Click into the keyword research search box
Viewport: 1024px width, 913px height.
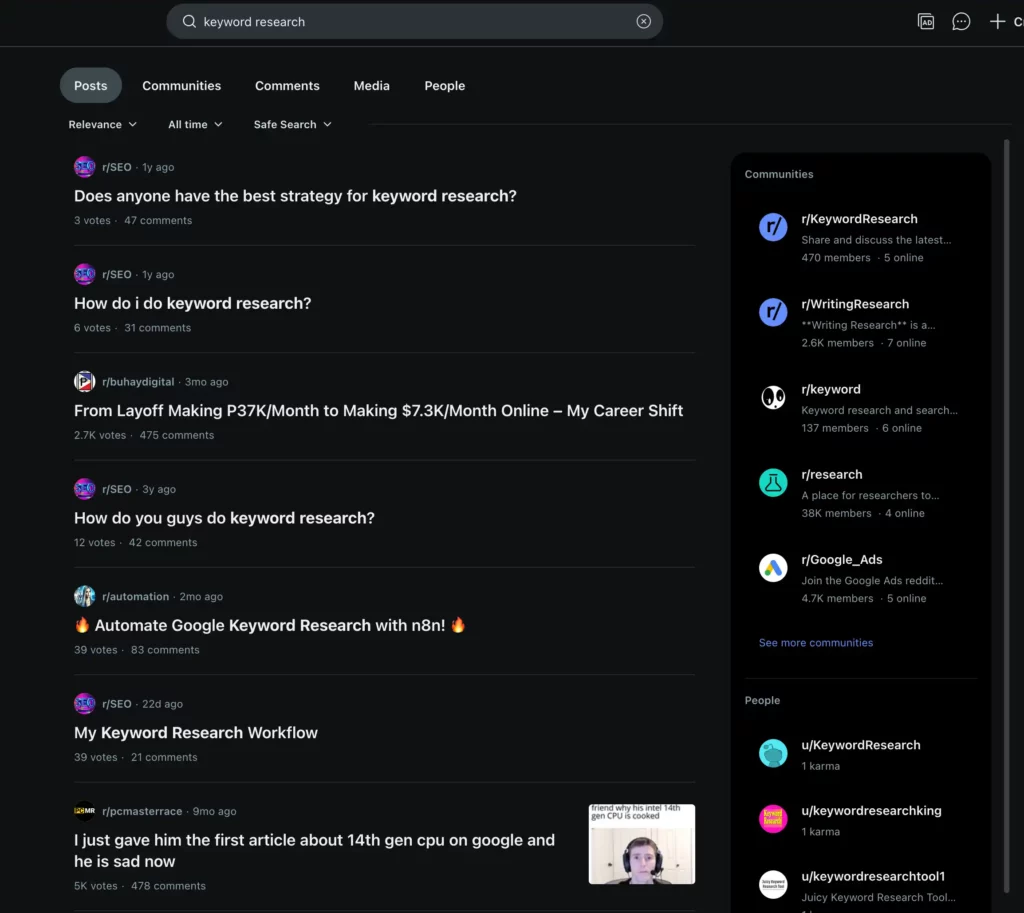(x=410, y=22)
